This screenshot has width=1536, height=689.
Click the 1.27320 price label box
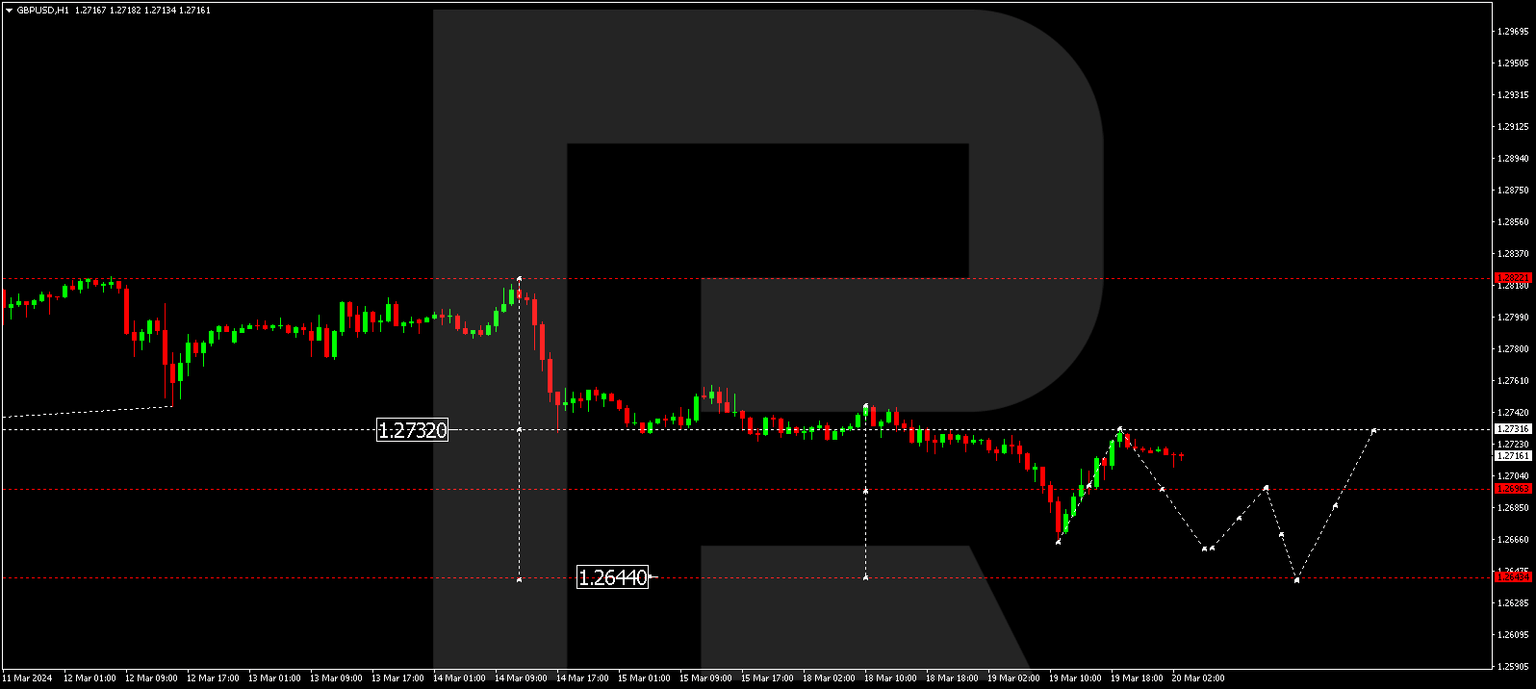tap(413, 431)
